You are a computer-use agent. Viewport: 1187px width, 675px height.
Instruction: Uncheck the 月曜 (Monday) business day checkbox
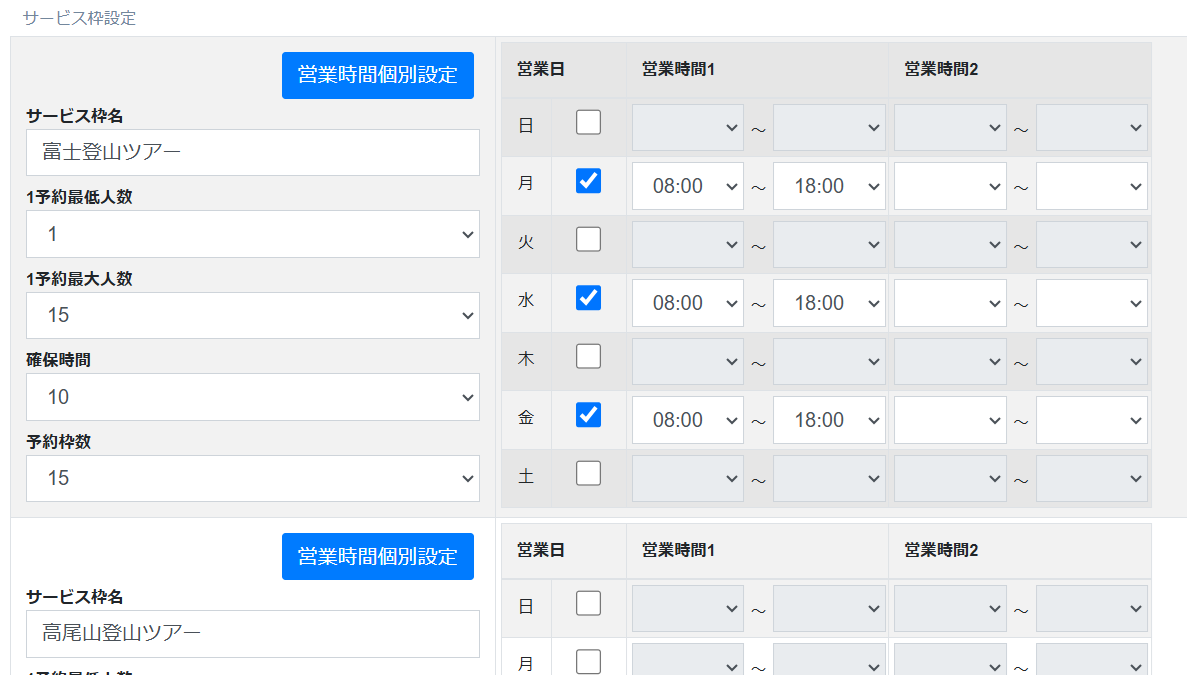tap(588, 181)
